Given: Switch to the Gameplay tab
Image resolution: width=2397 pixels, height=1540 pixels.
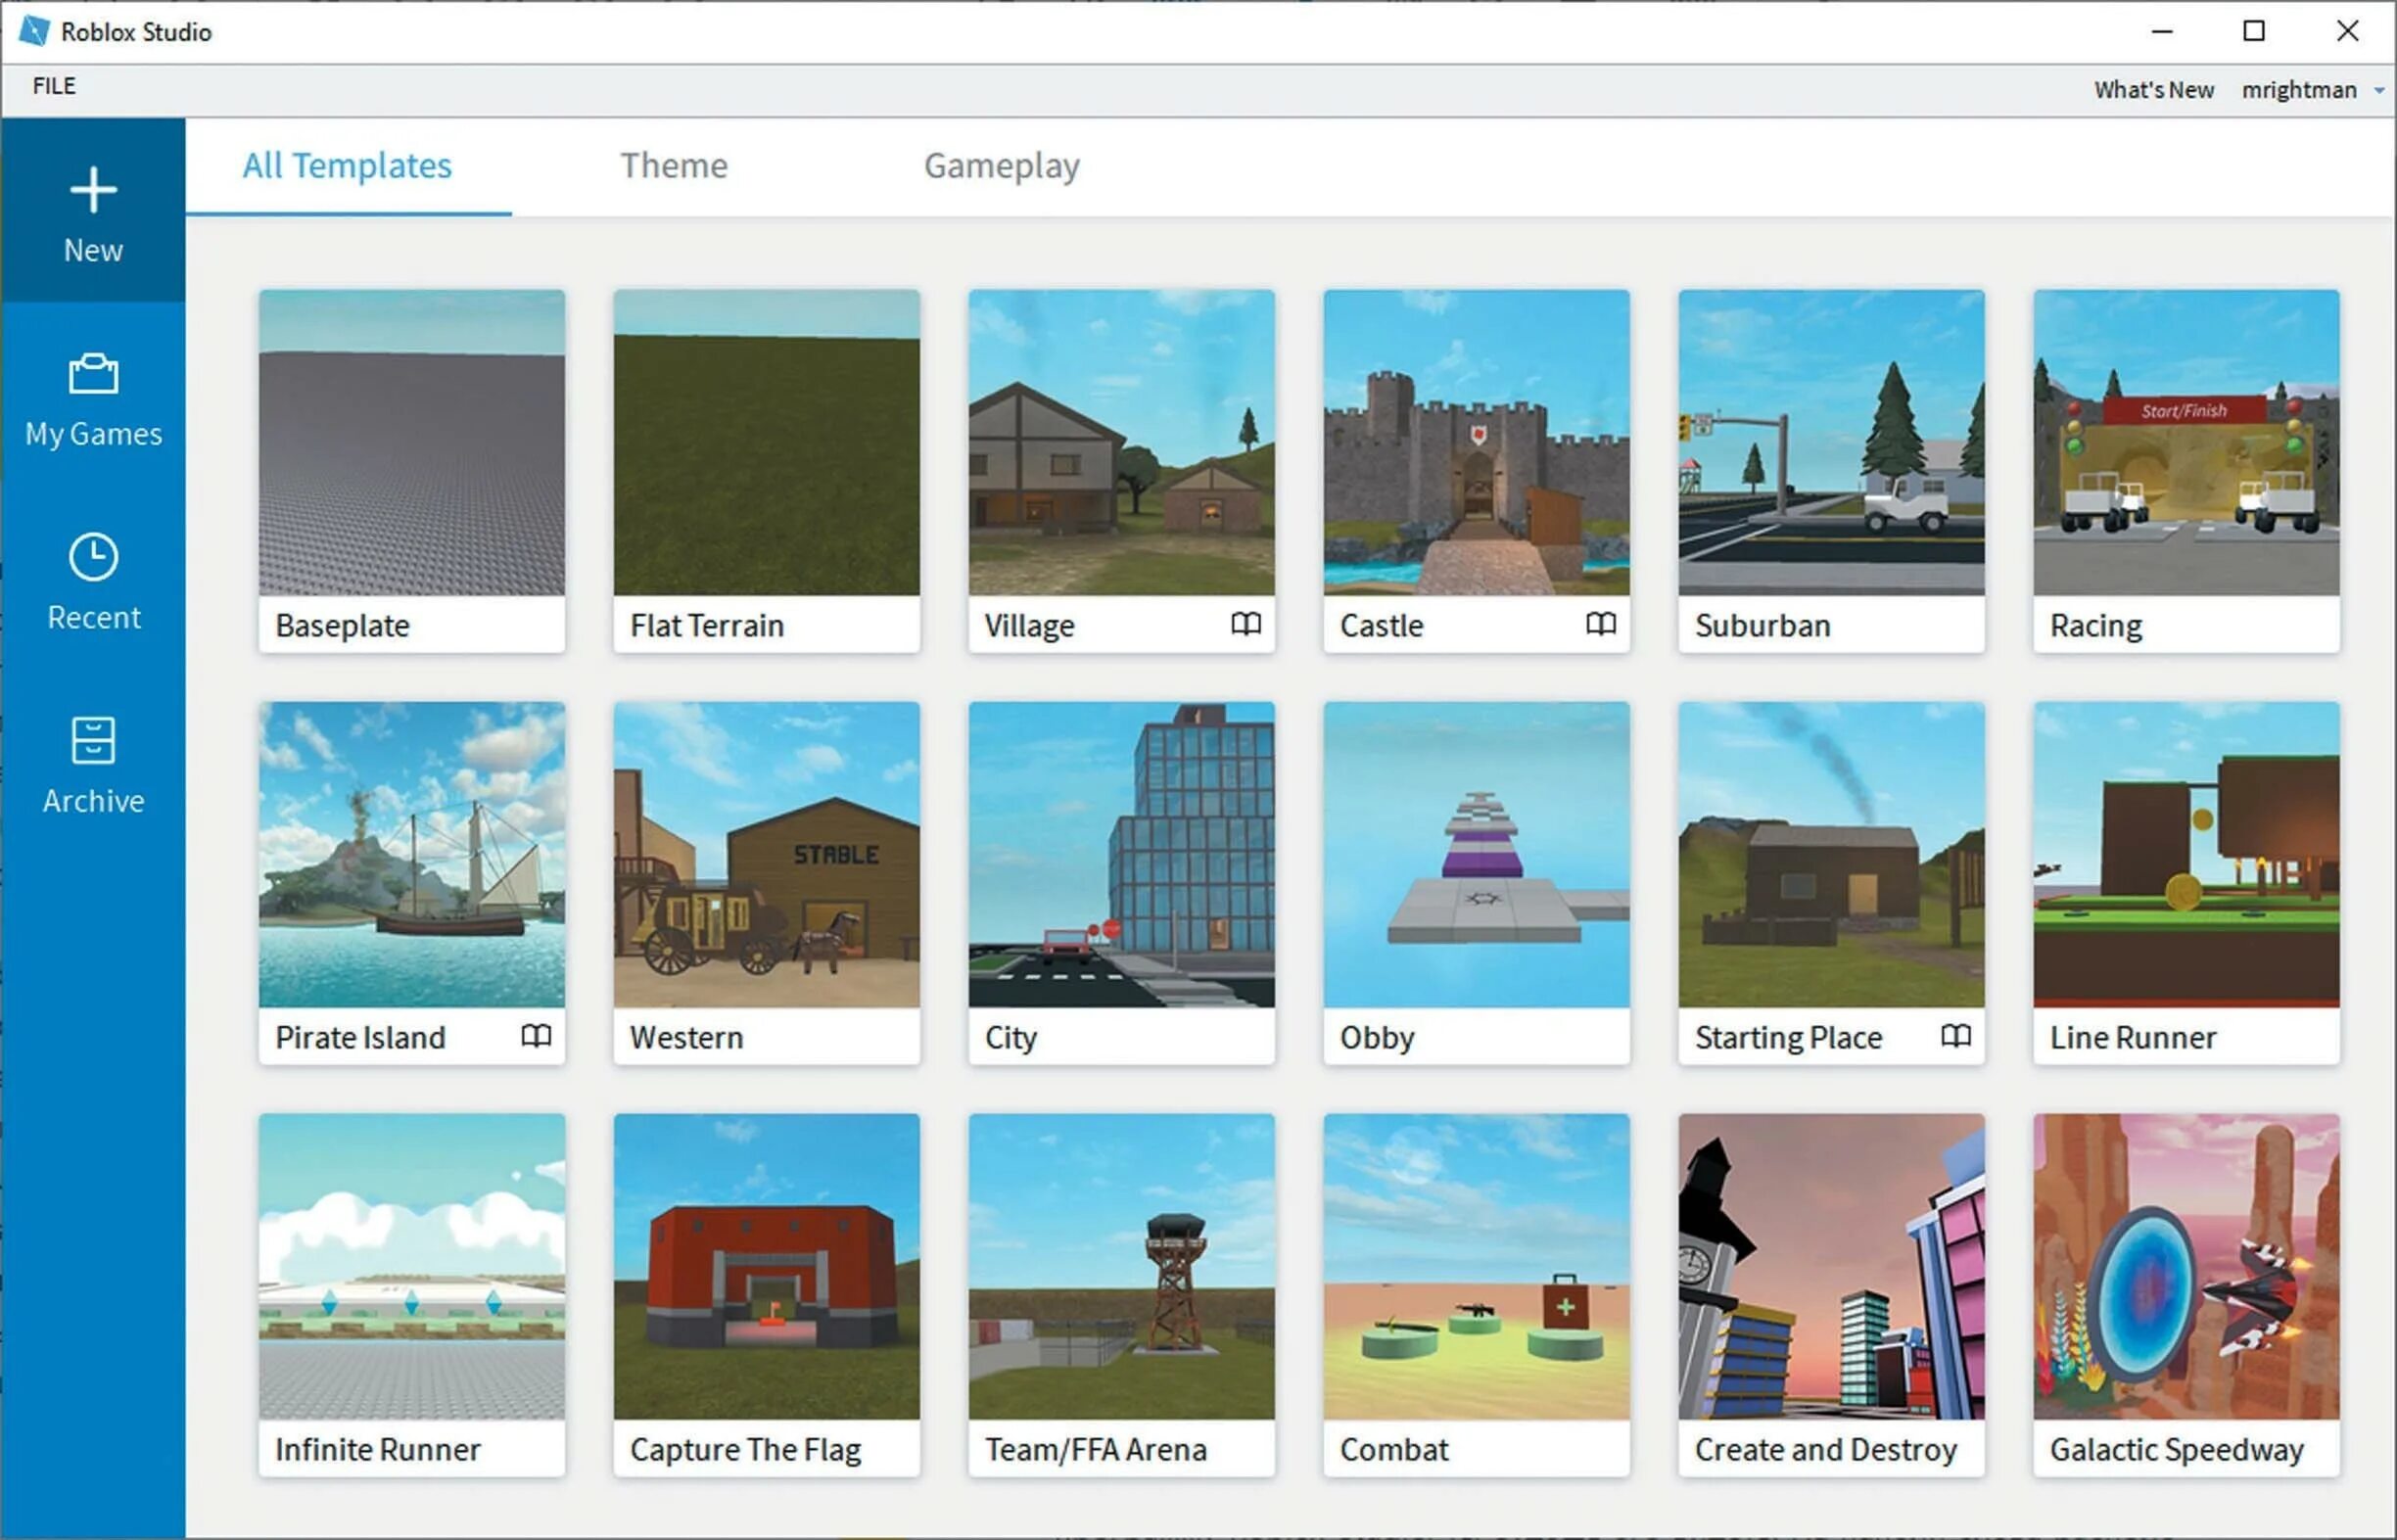Looking at the screenshot, I should 1001,166.
